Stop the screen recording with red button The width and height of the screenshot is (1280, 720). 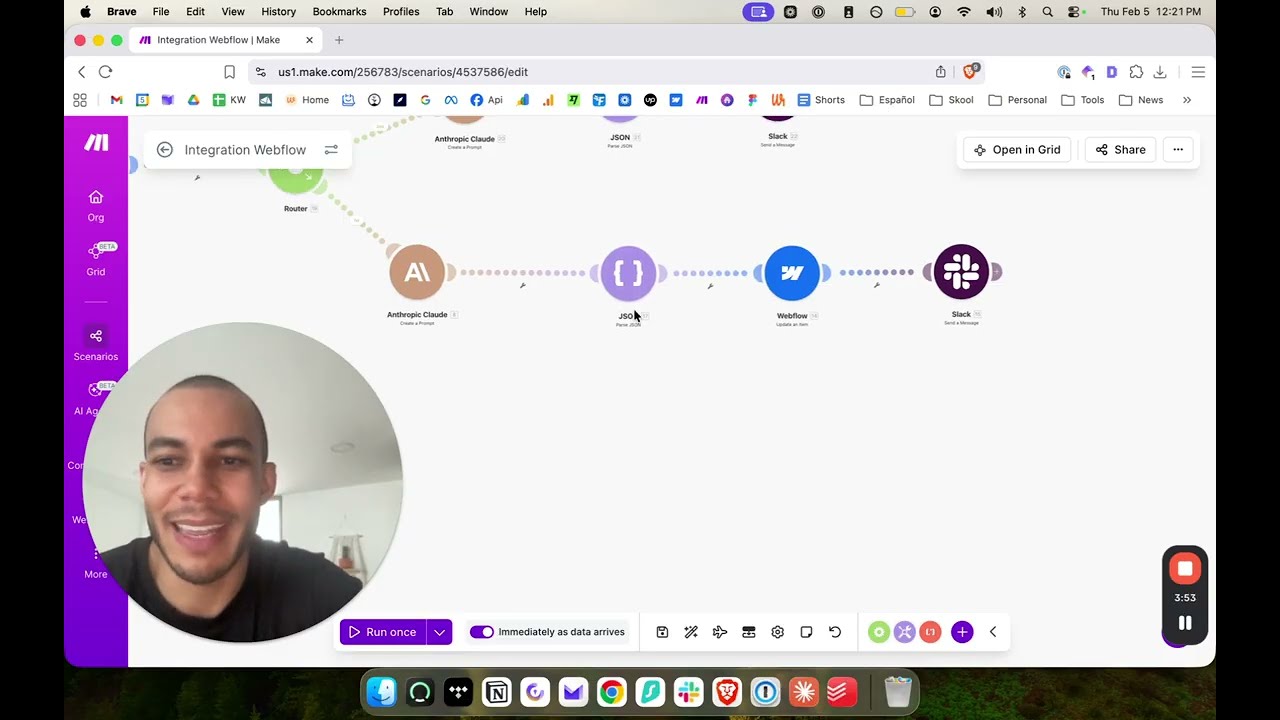[x=1185, y=569]
